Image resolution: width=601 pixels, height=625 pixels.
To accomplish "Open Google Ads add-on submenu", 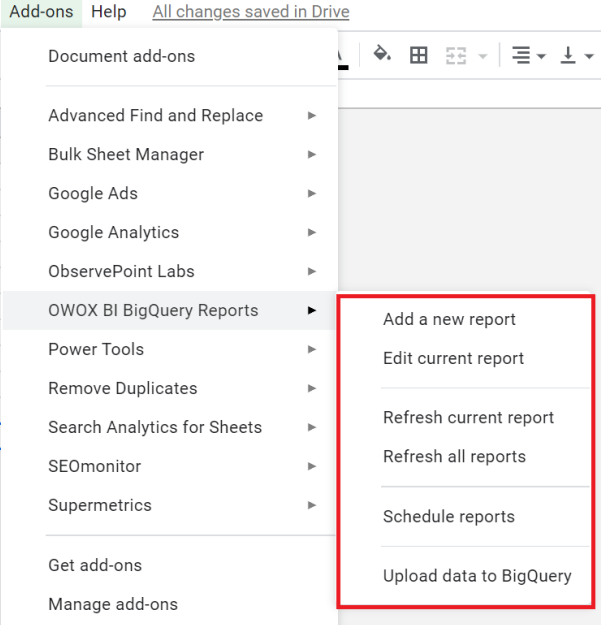I will (170, 193).
